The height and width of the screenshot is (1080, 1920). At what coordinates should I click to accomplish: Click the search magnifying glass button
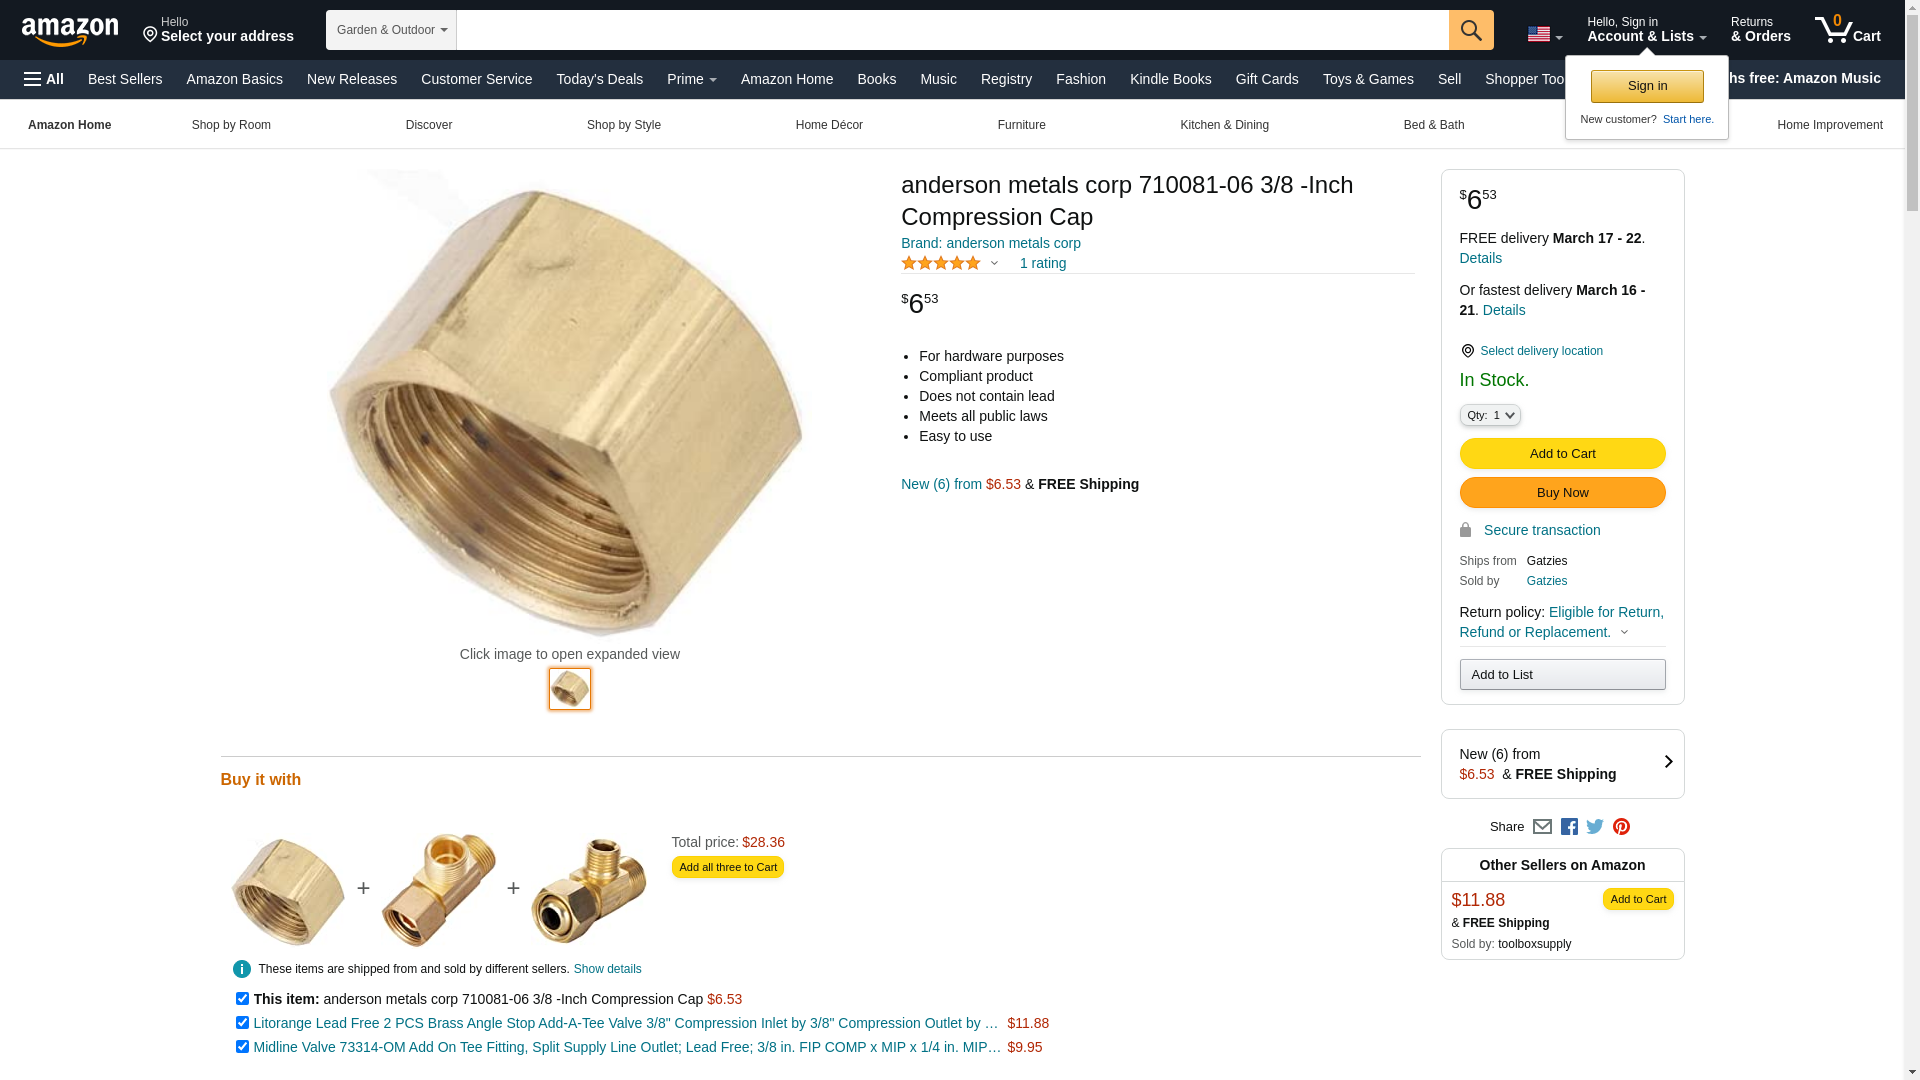tap(1471, 30)
